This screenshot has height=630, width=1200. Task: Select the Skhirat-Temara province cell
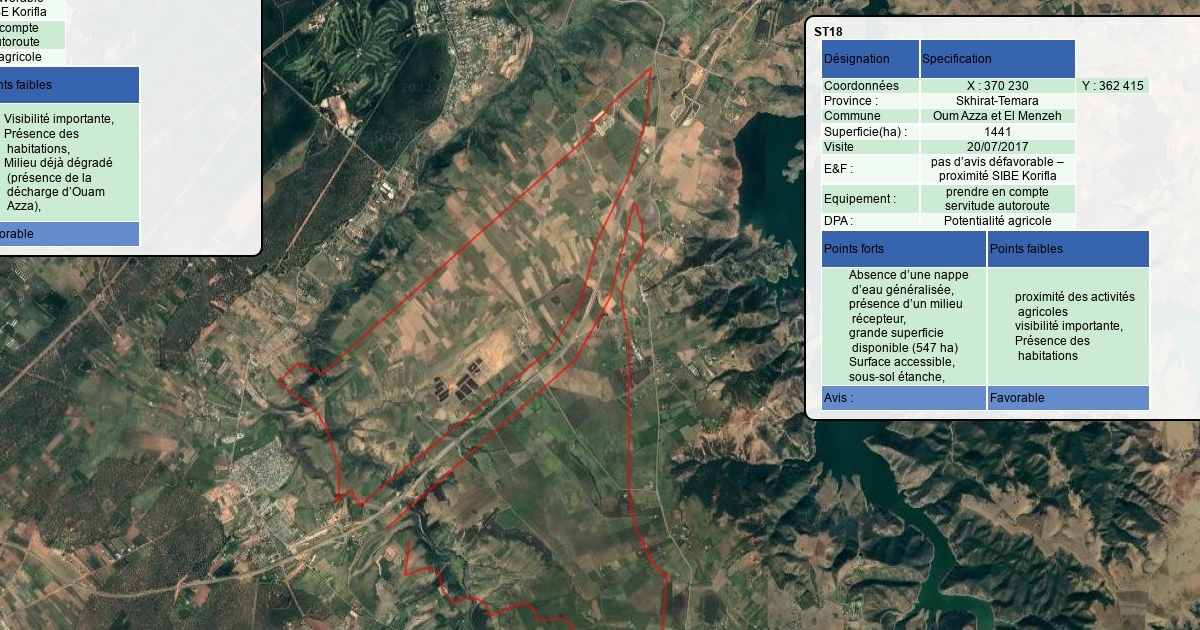click(997, 101)
